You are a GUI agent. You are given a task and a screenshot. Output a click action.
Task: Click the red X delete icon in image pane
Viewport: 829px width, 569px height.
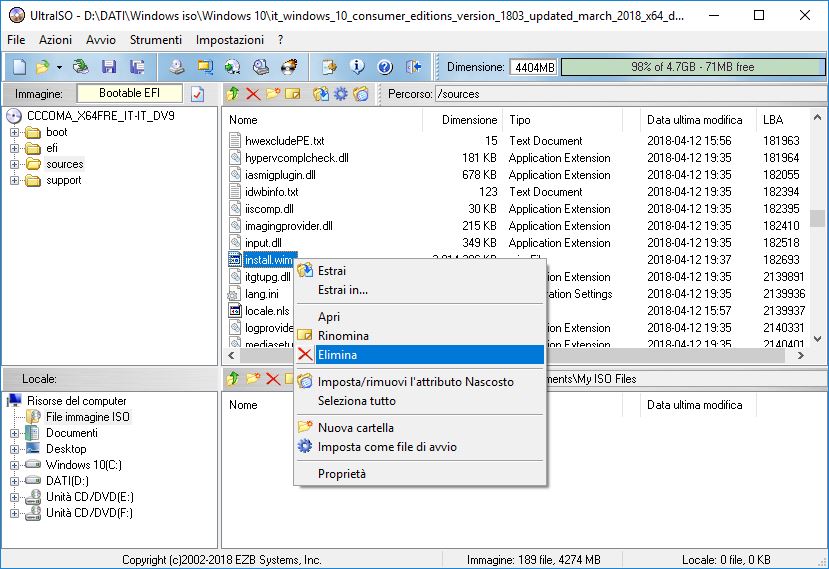[253, 94]
